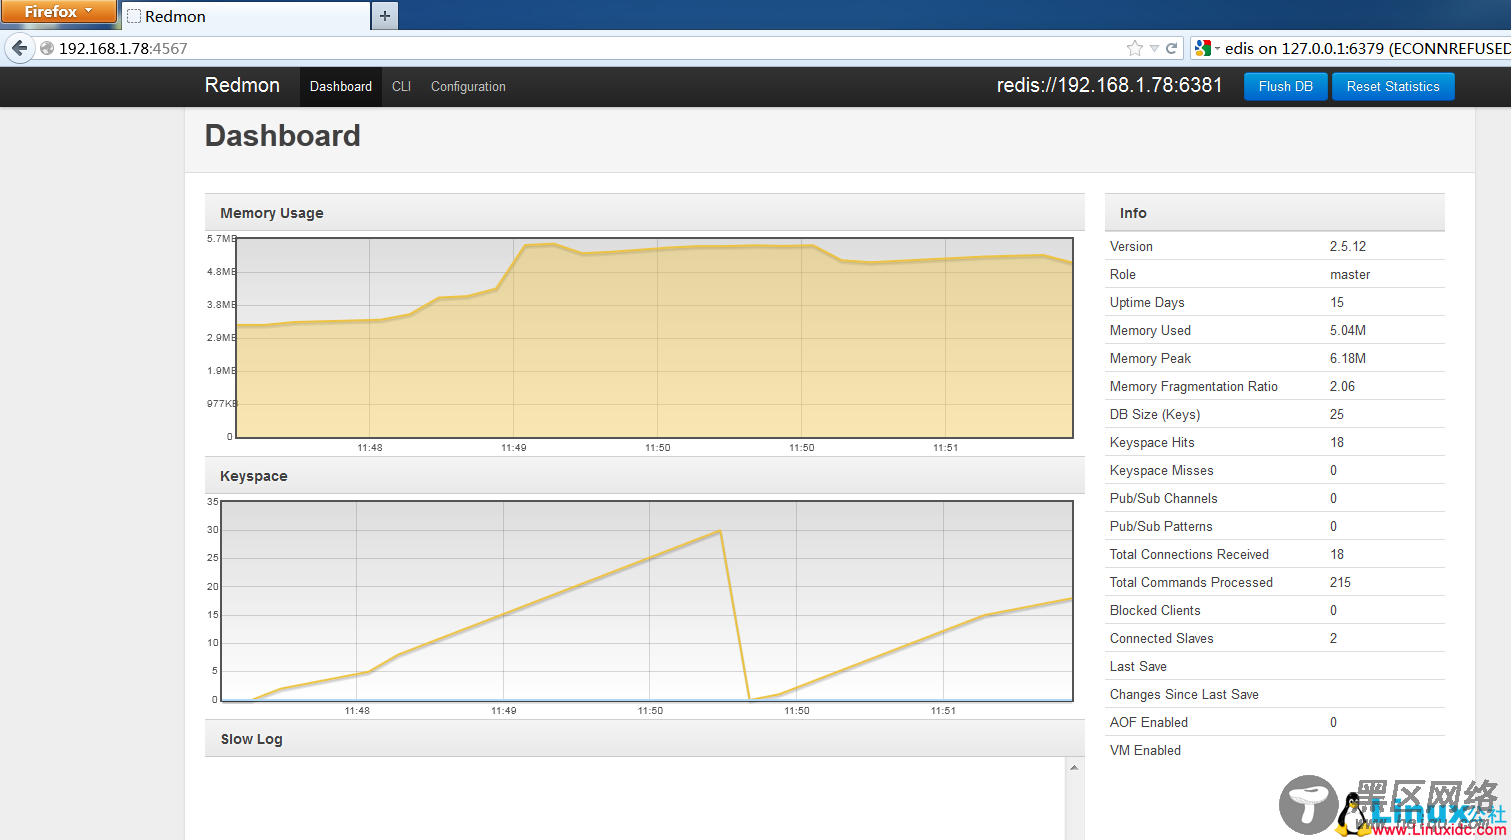Click the Redmon brand link
The image size is (1511, 840).
pyautogui.click(x=242, y=85)
